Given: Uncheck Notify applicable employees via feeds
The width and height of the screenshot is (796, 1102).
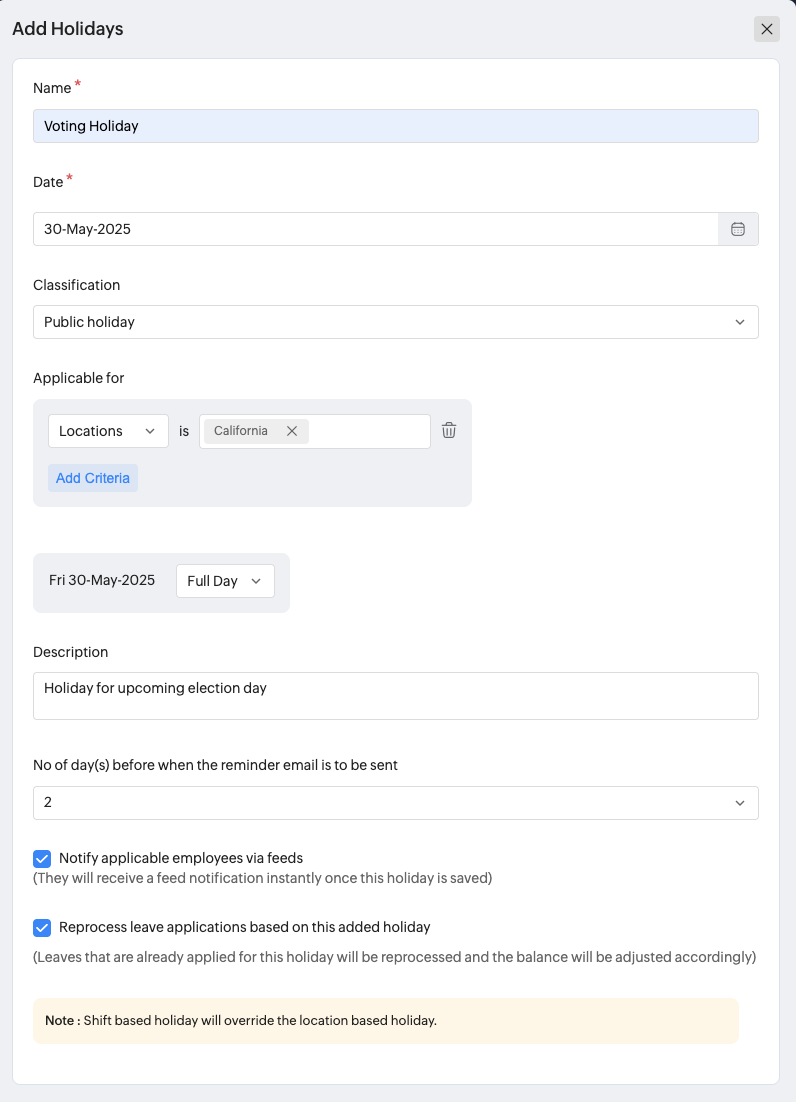Looking at the screenshot, I should pyautogui.click(x=42, y=858).
